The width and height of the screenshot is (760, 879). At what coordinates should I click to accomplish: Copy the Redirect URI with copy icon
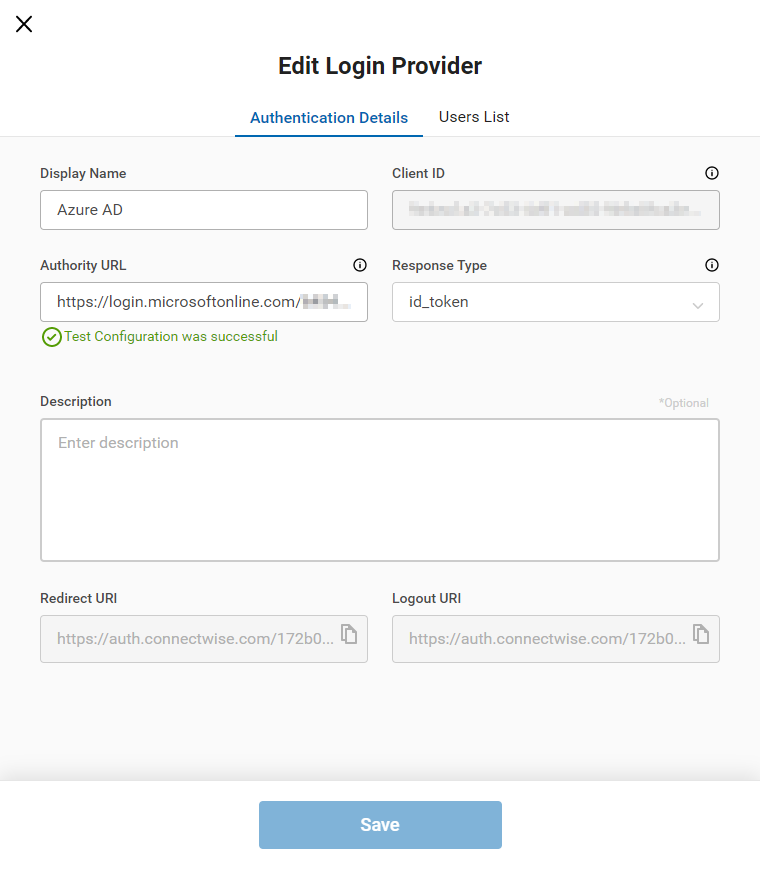349,634
